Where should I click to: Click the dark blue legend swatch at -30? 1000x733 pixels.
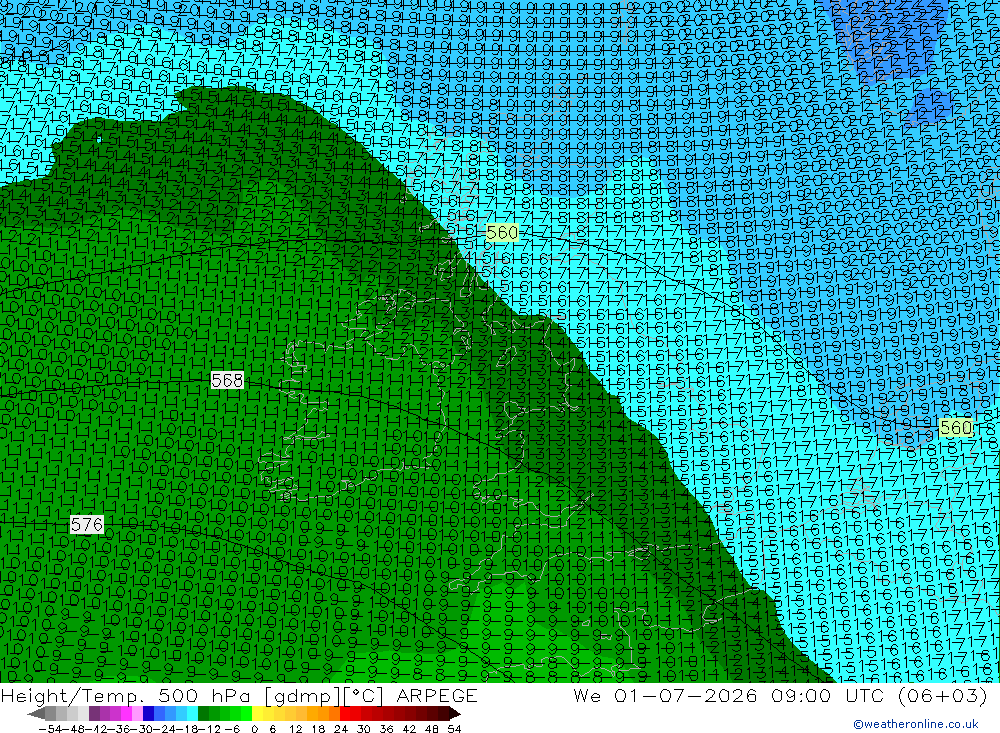point(148,714)
